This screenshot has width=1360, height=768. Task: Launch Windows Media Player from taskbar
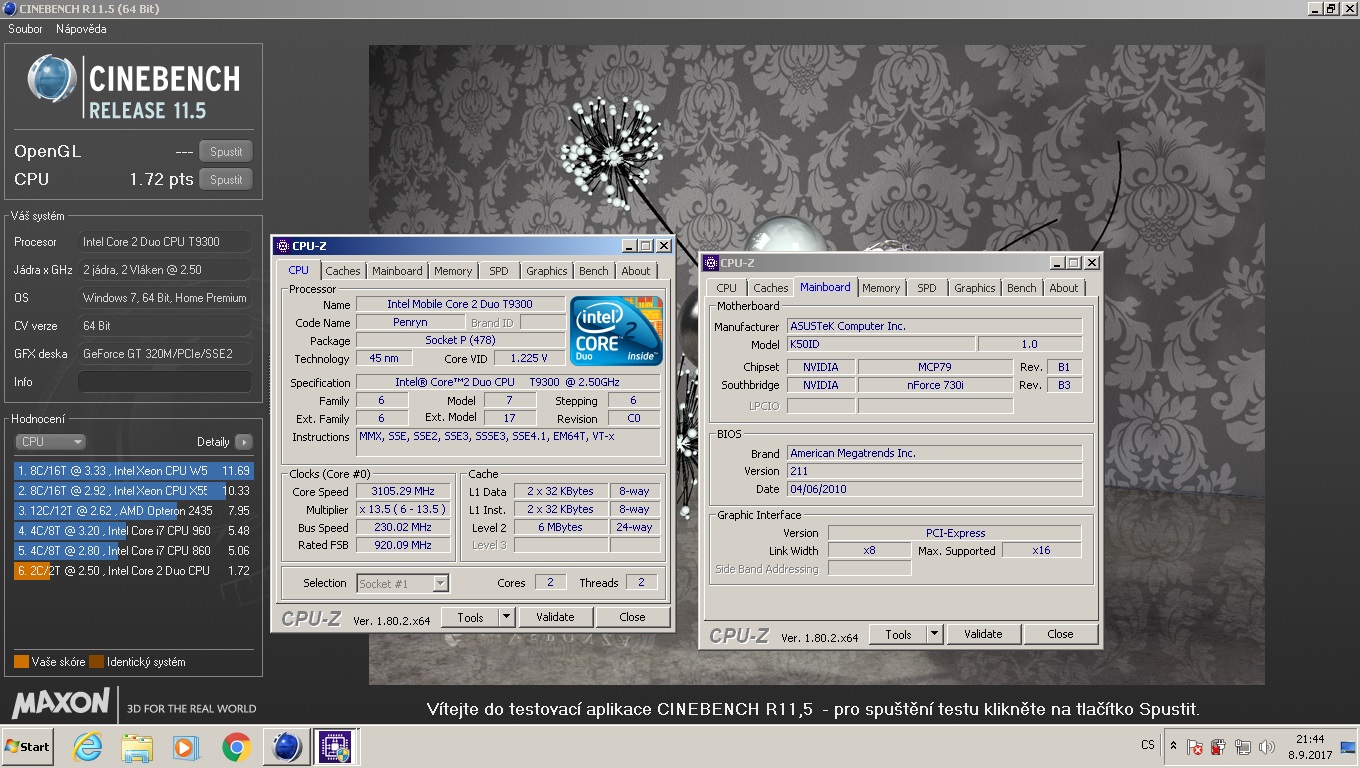point(186,747)
